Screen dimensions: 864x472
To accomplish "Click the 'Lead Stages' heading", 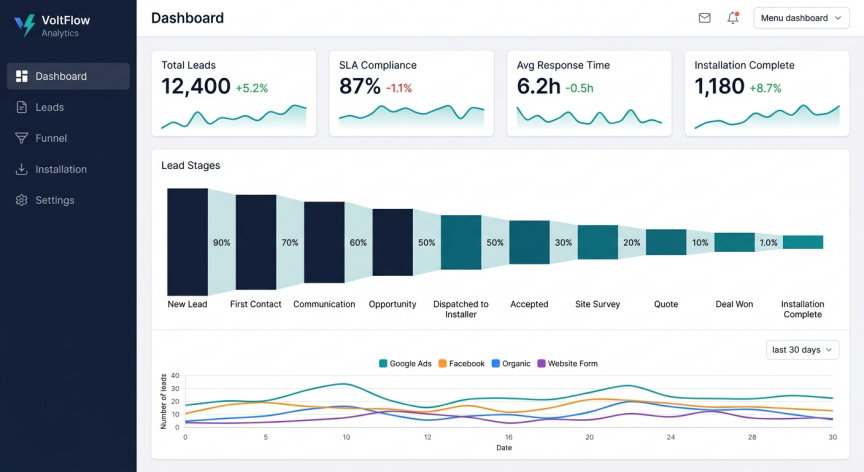I will [191, 165].
